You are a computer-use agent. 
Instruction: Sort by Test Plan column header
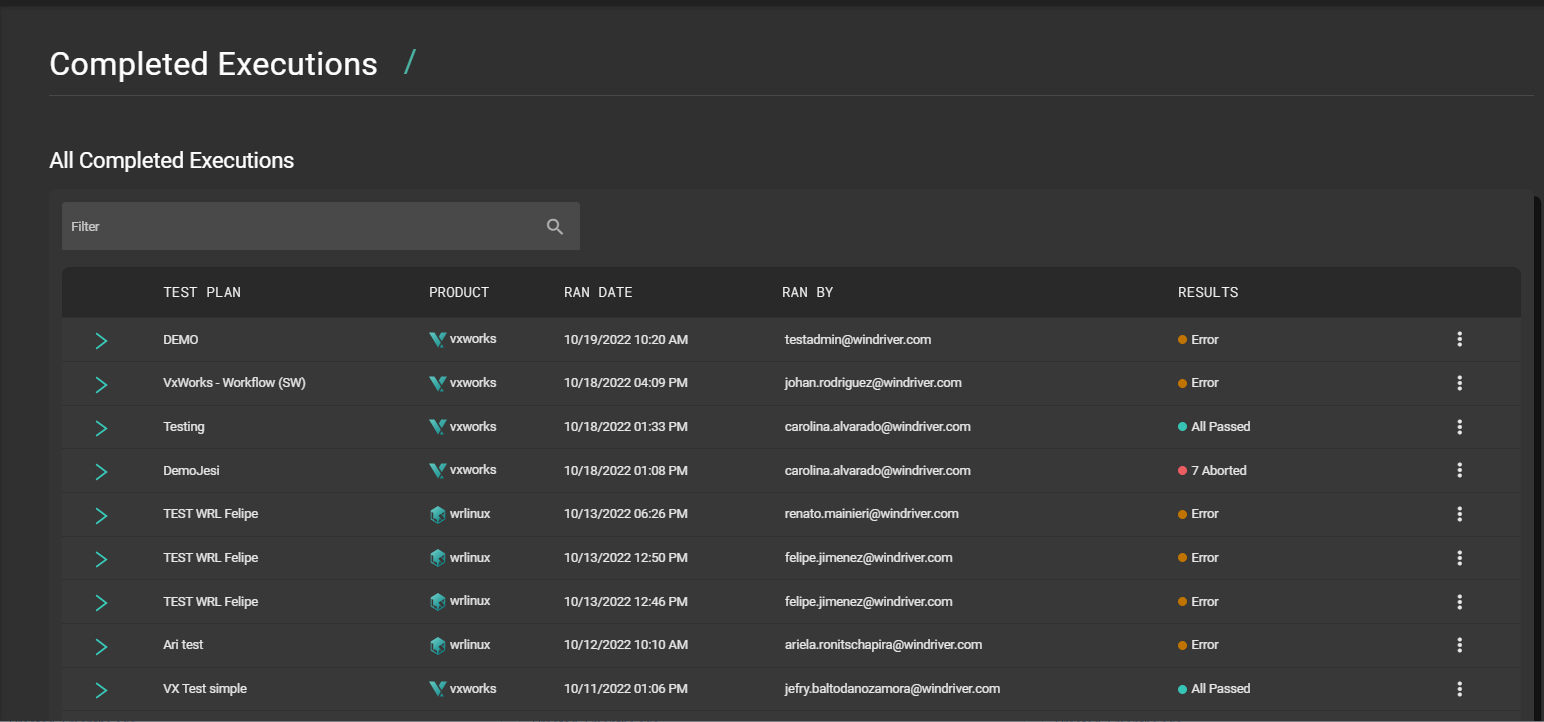[202, 293]
